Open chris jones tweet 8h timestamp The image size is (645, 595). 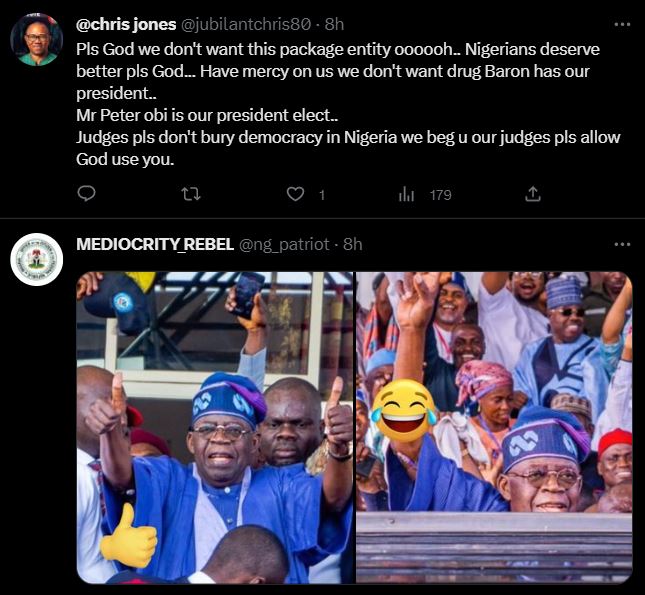[335, 23]
